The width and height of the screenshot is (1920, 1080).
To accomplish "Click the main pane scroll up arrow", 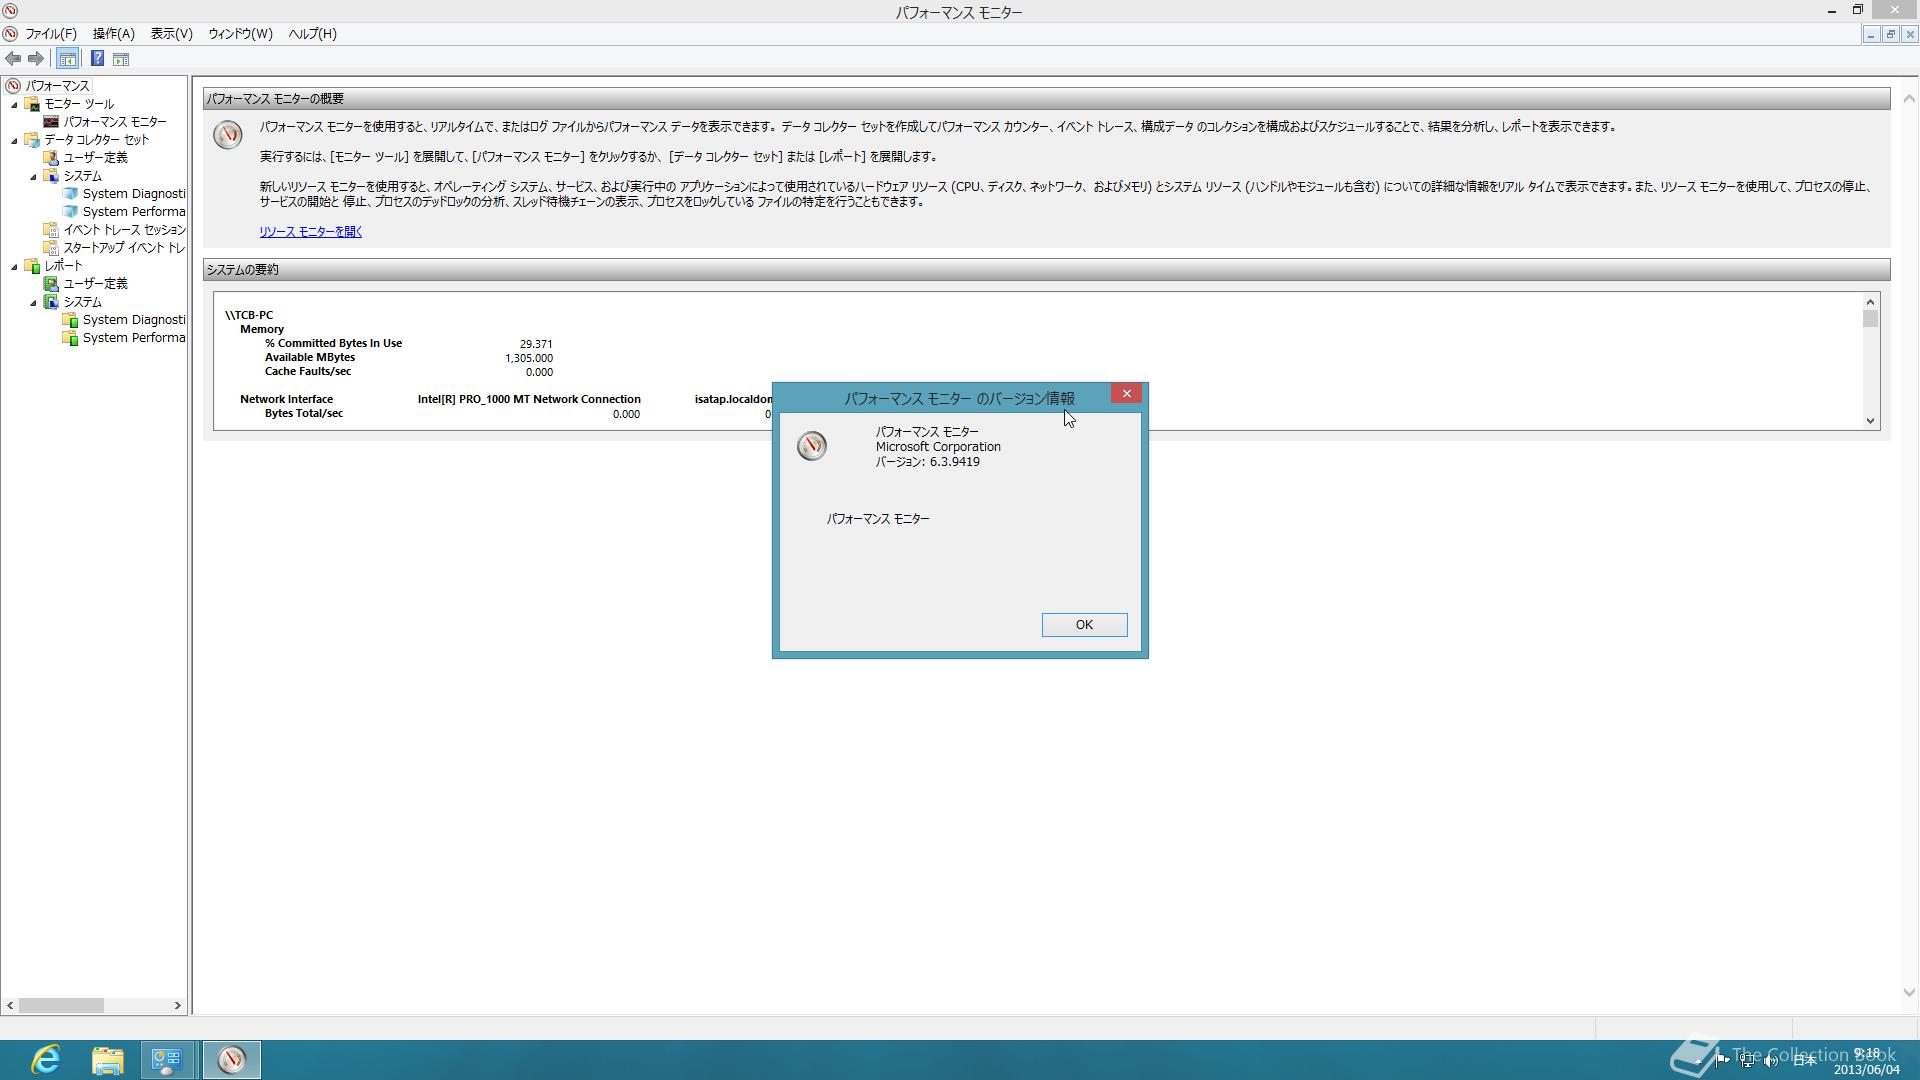I will tap(1909, 99).
